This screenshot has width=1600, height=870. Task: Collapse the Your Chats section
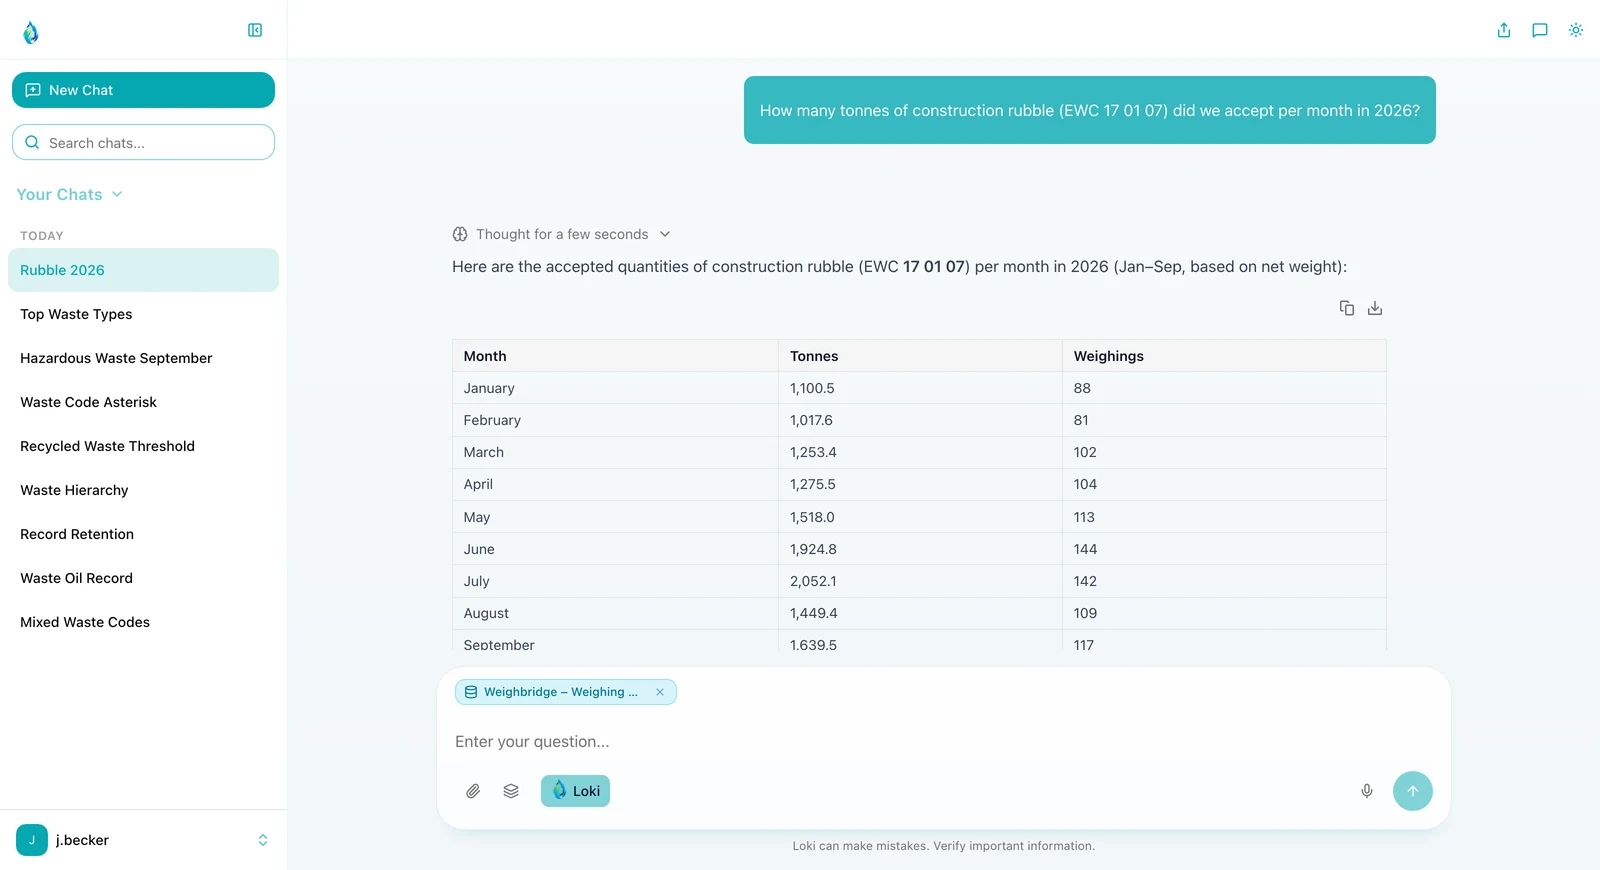[x=69, y=194]
